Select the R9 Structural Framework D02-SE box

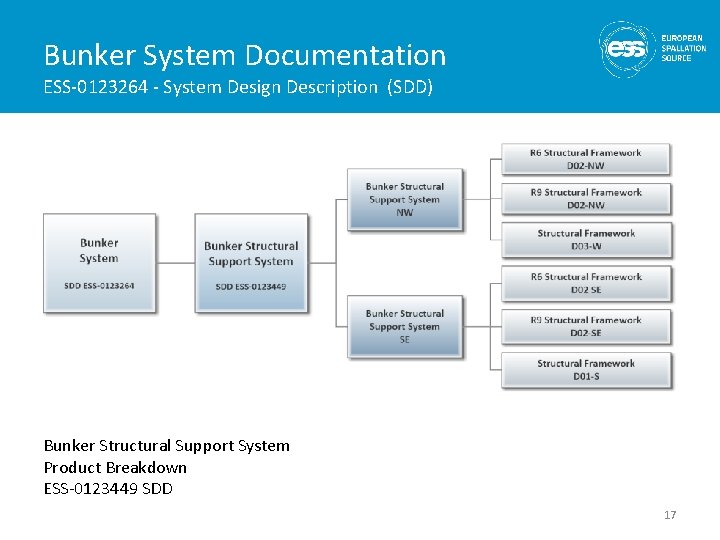click(586, 326)
